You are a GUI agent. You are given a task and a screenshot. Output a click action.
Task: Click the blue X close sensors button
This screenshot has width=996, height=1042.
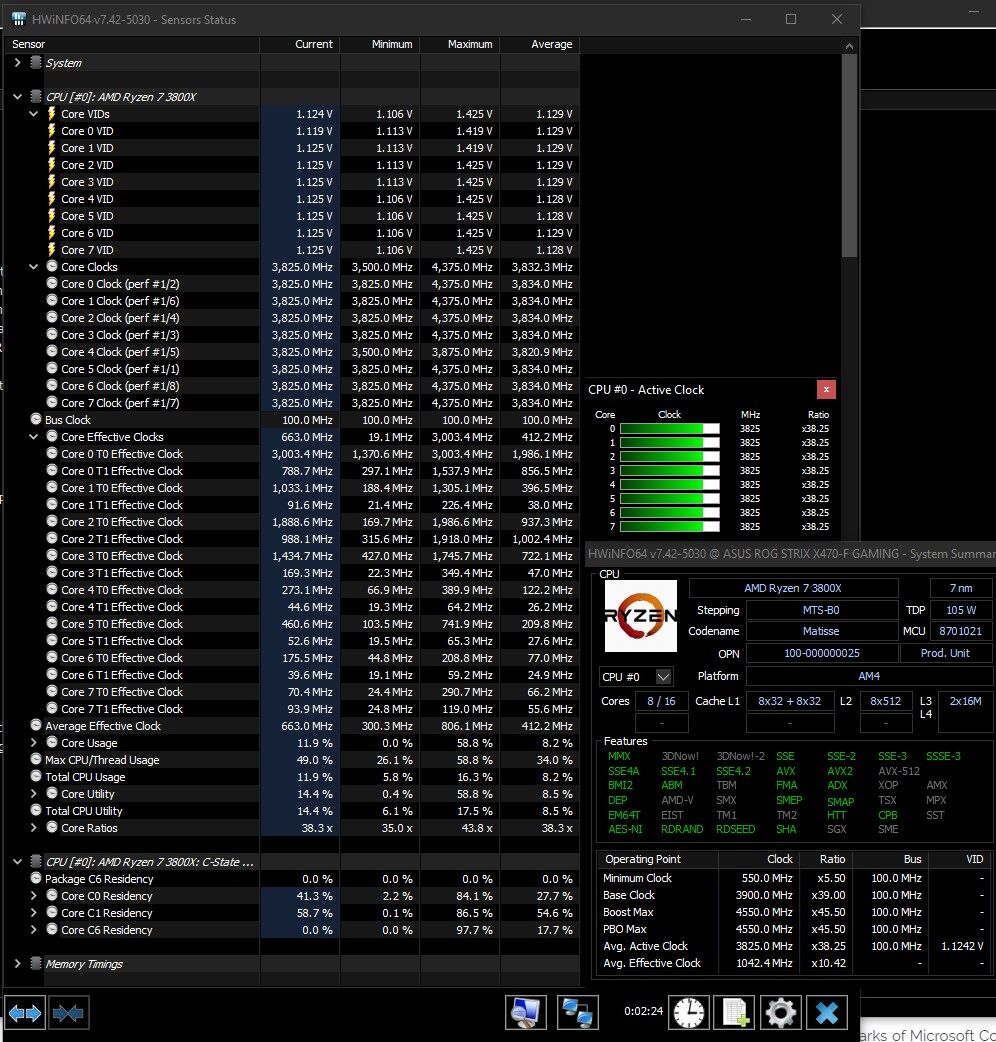pyautogui.click(x=827, y=1013)
